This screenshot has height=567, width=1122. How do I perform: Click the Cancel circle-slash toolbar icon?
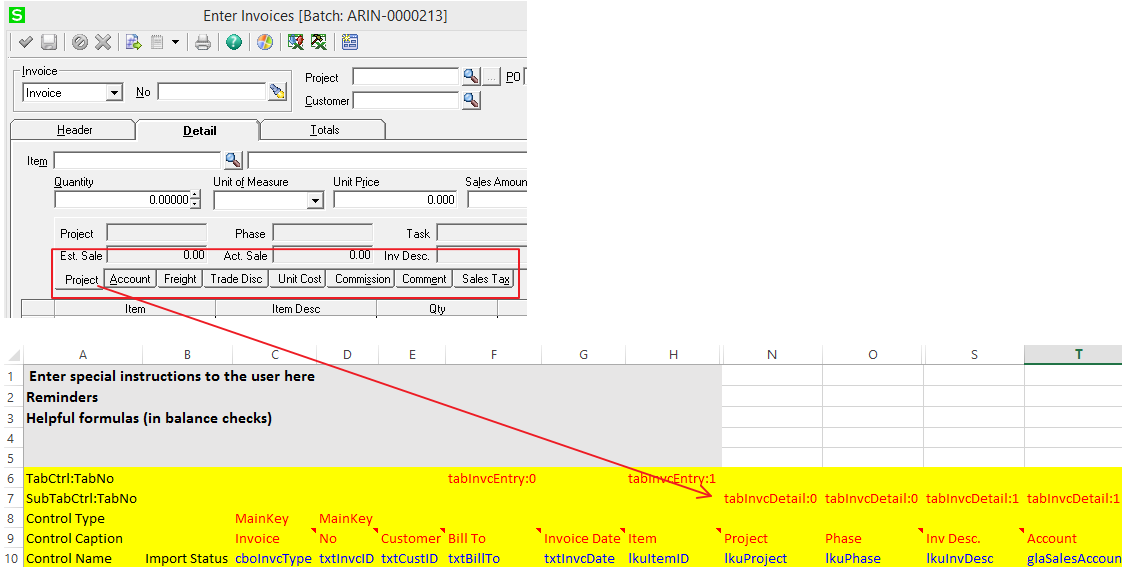pos(79,42)
